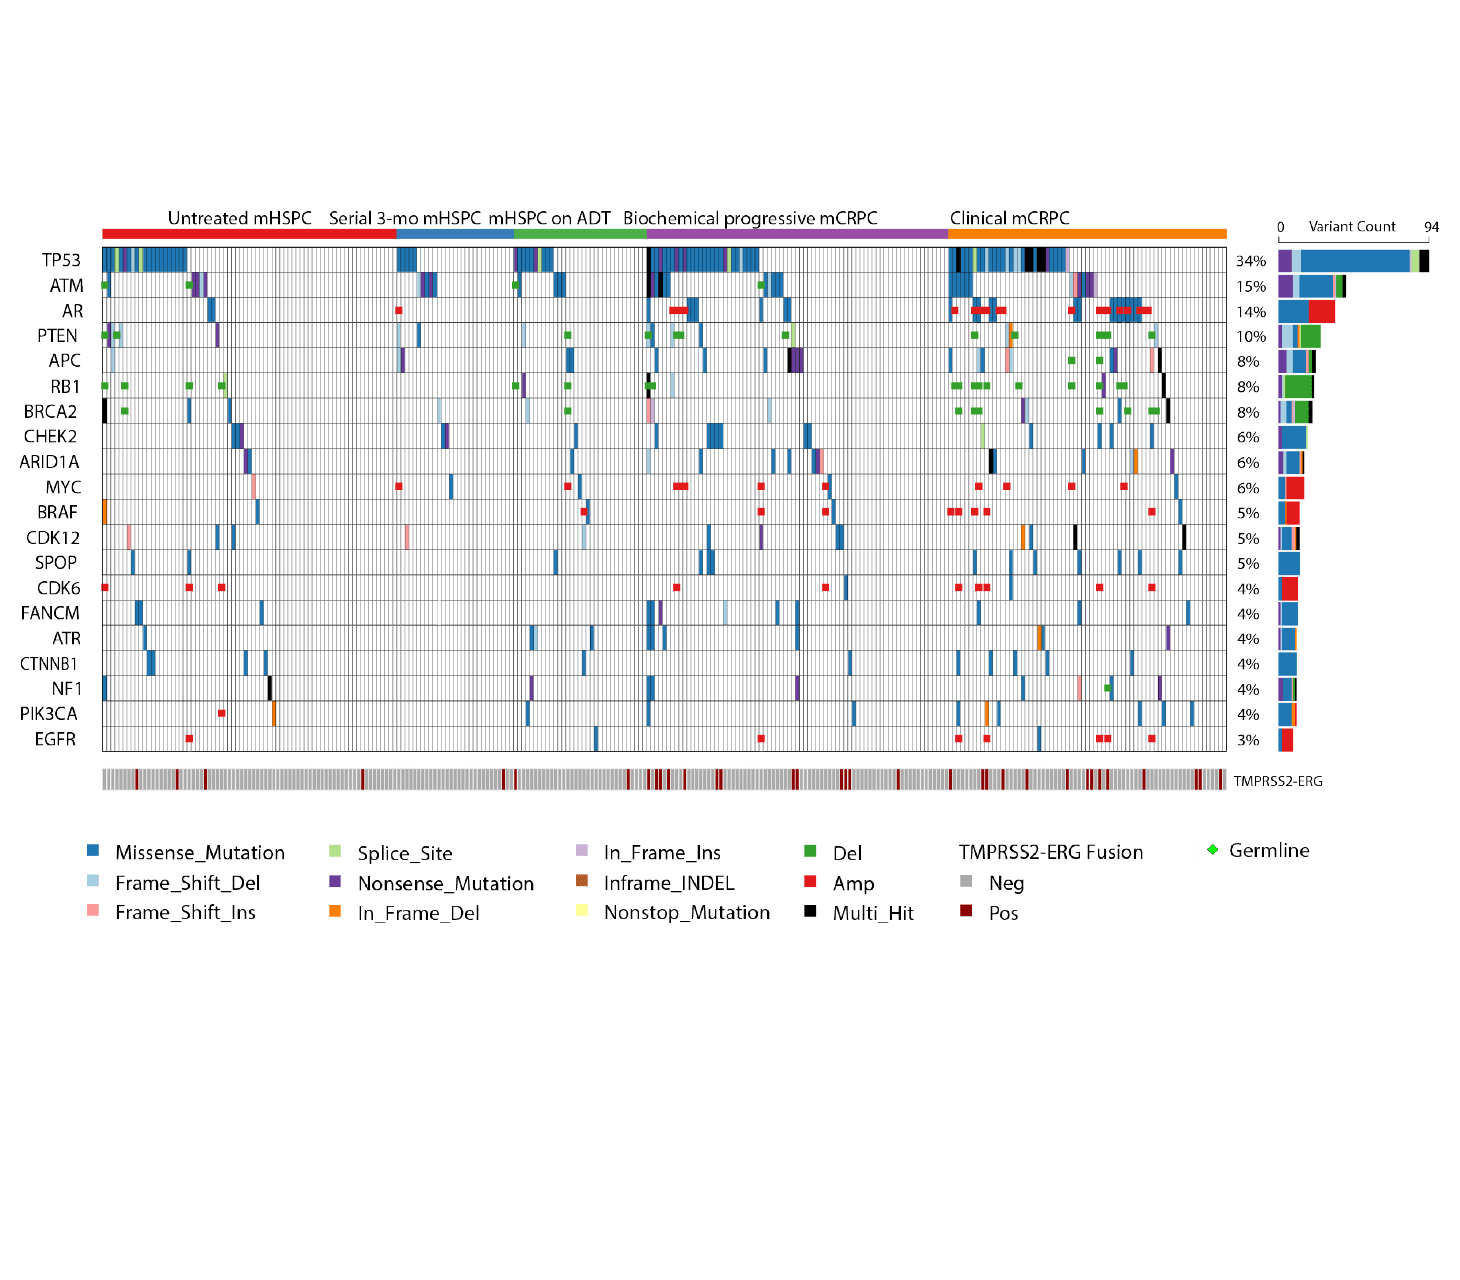
Task: Click the TMPRSS2-ERG Fusion legend title
Action: click(x=1051, y=852)
